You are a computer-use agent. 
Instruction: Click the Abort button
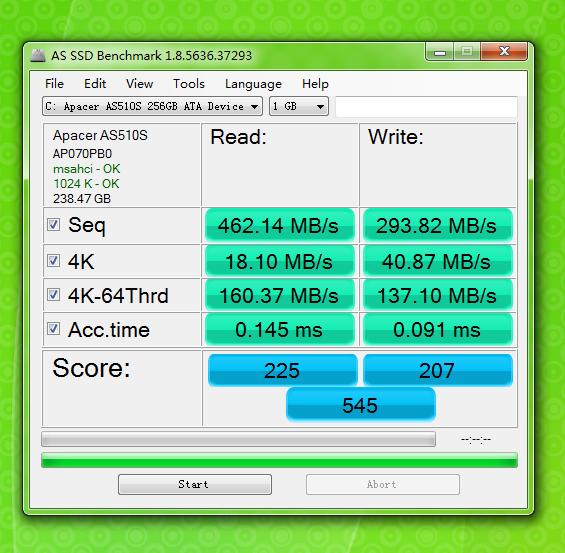coord(383,485)
